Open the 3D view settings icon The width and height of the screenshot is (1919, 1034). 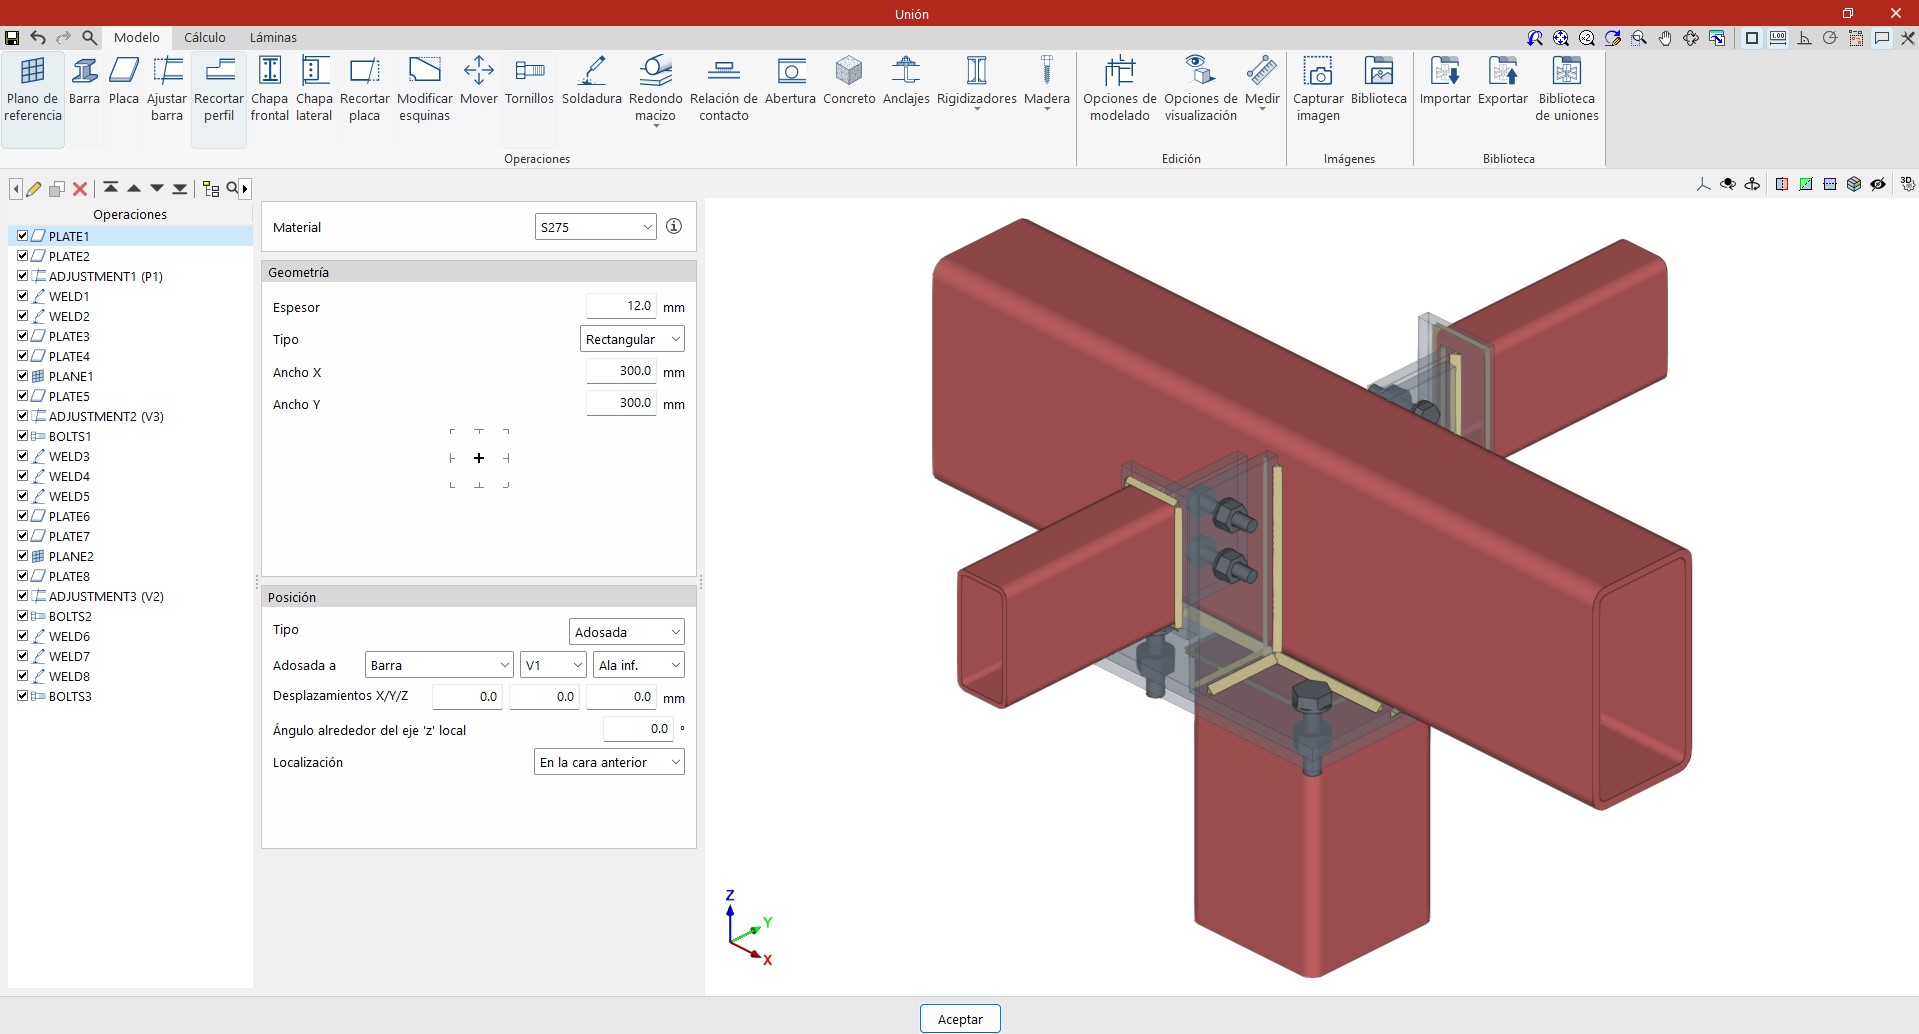(1908, 184)
